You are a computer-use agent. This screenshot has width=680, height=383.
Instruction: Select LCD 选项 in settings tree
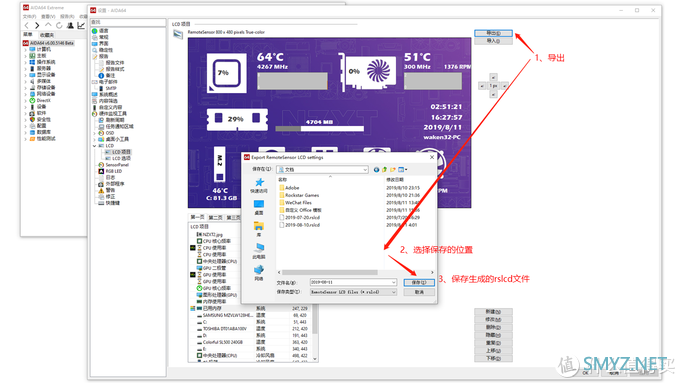tap(121, 158)
